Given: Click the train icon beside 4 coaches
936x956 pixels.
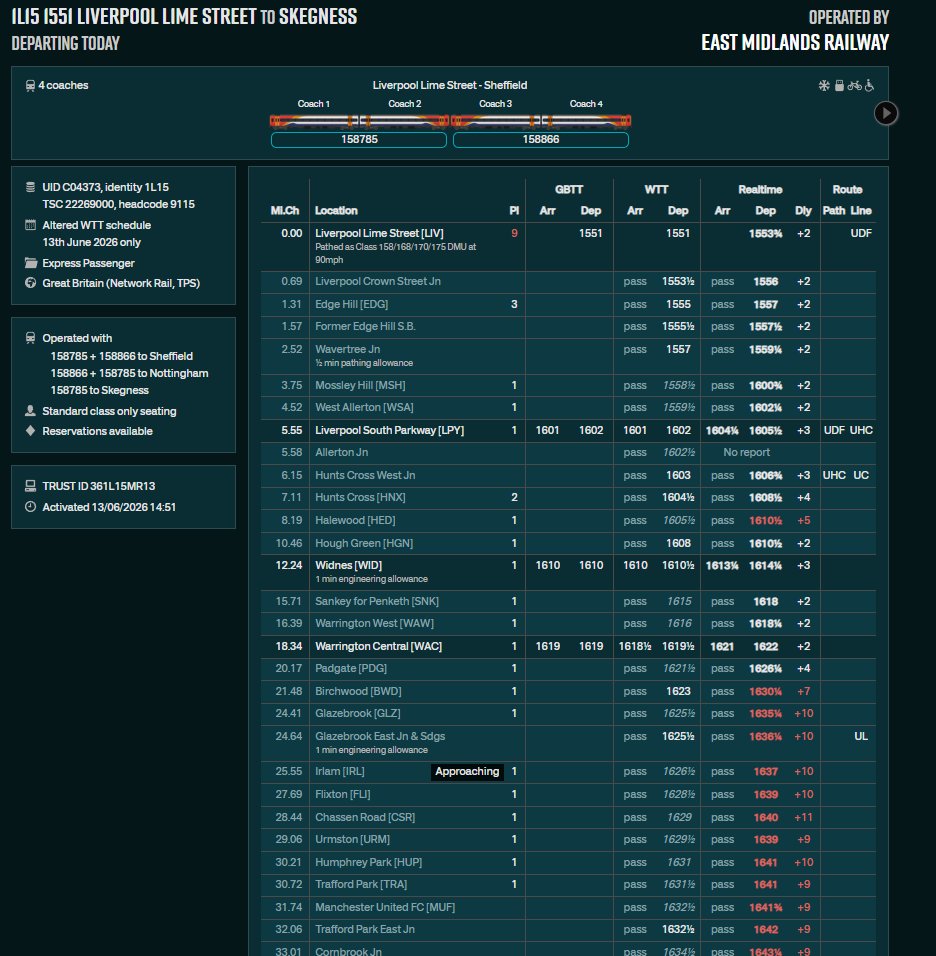Looking at the screenshot, I should (30, 86).
